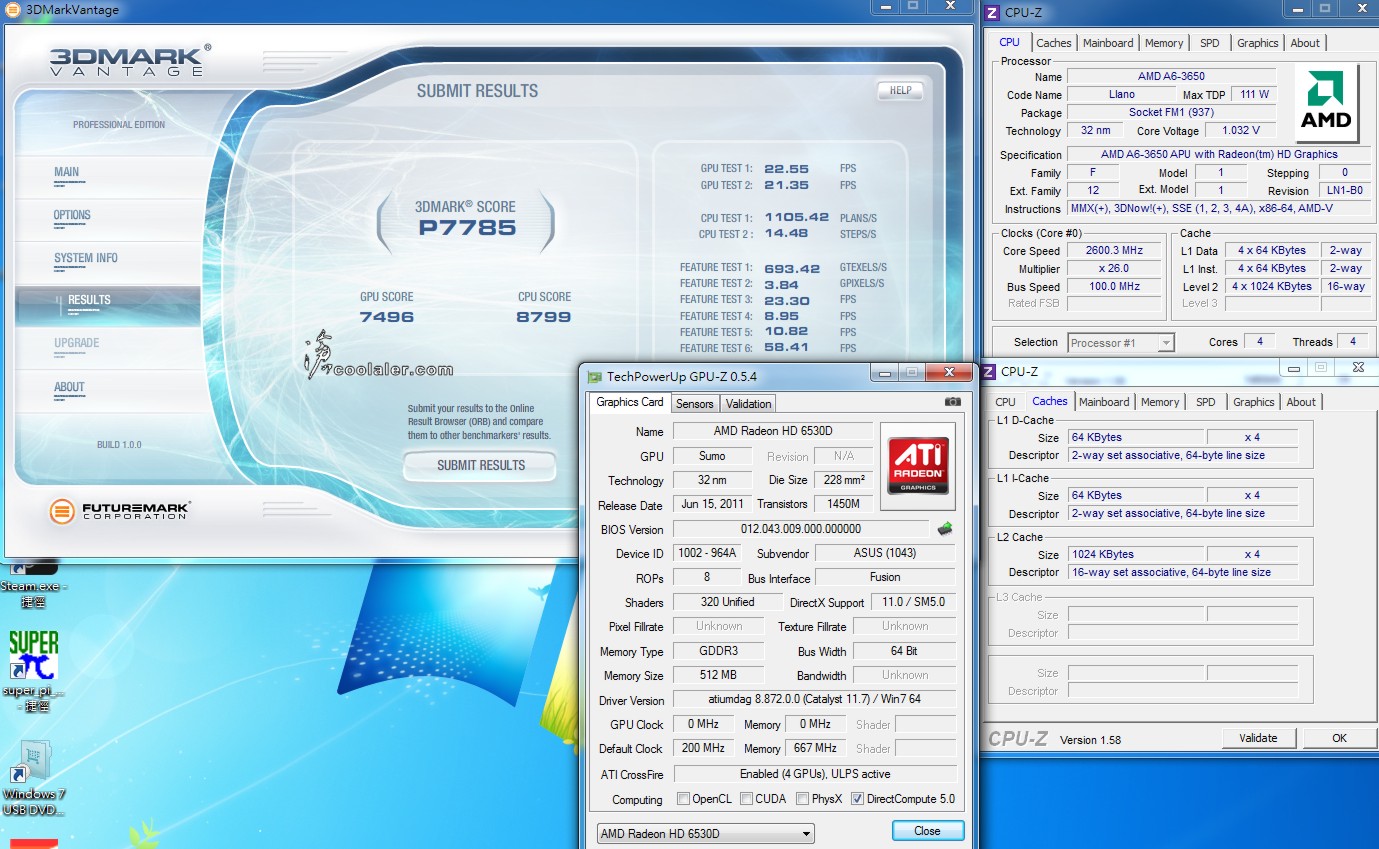This screenshot has width=1379, height=849.
Task: Open MAIN section in 3DMark Vantage
Action: (x=66, y=172)
